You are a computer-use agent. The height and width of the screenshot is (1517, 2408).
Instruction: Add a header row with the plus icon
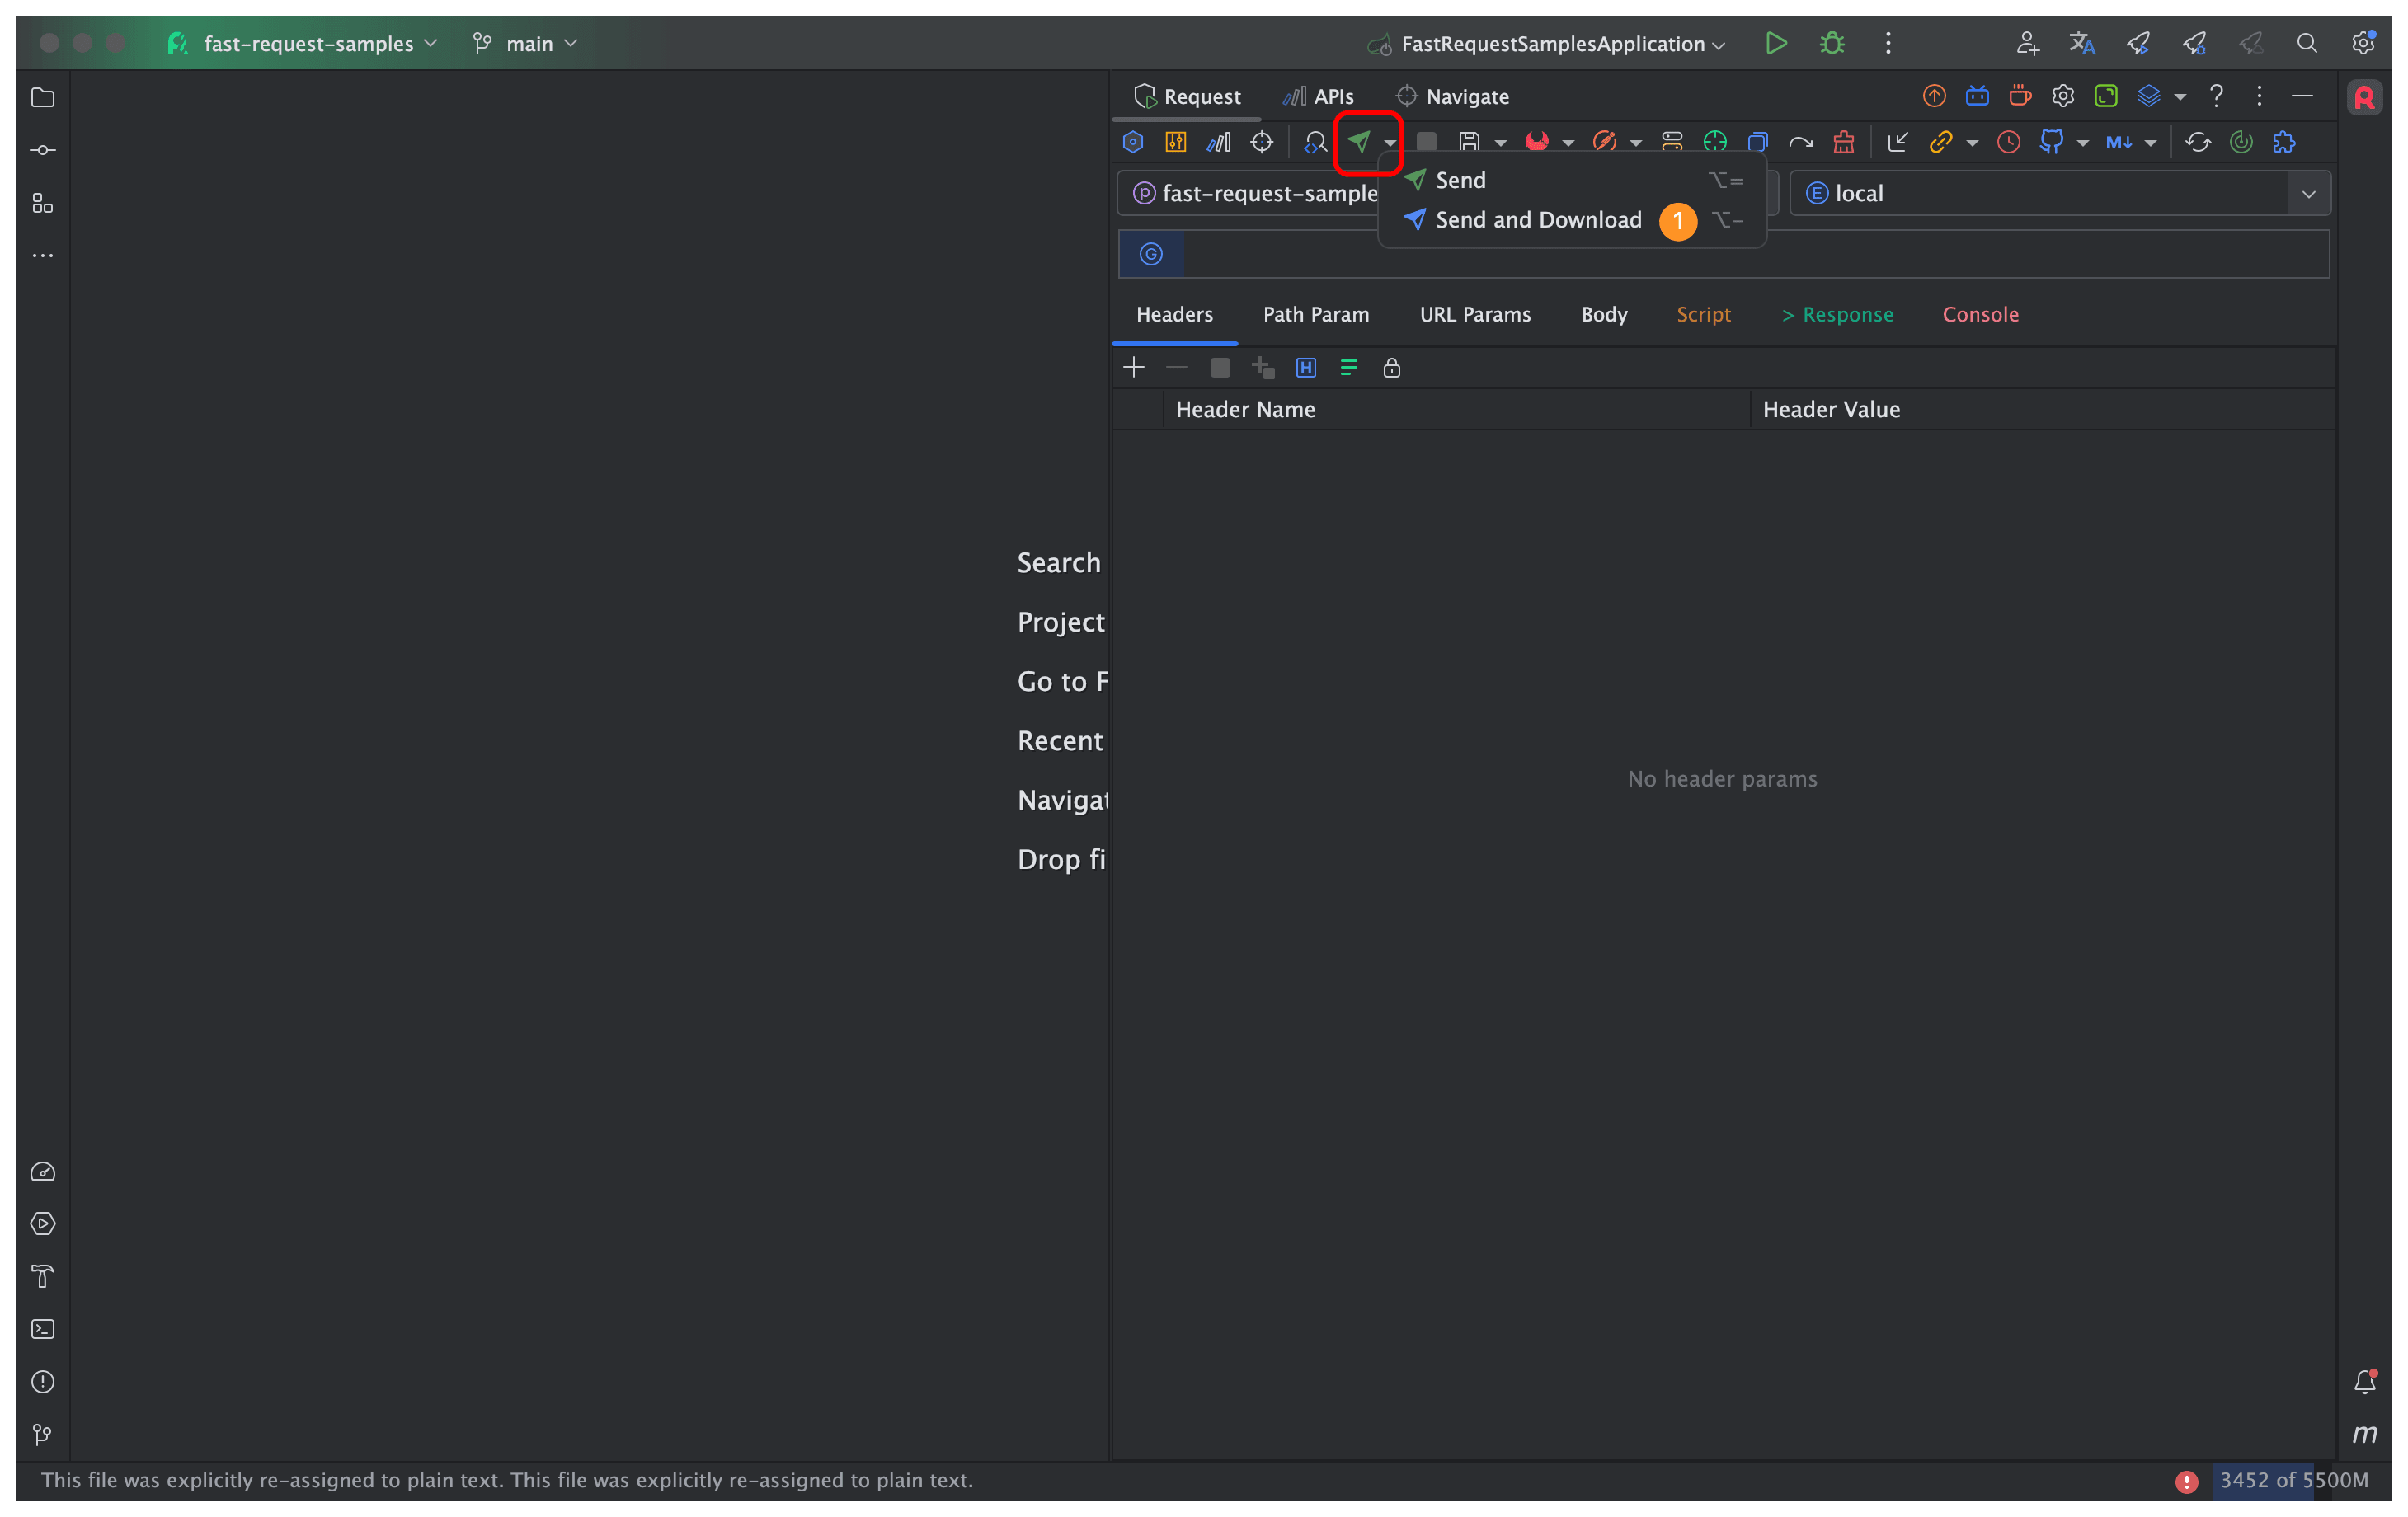tap(1134, 367)
